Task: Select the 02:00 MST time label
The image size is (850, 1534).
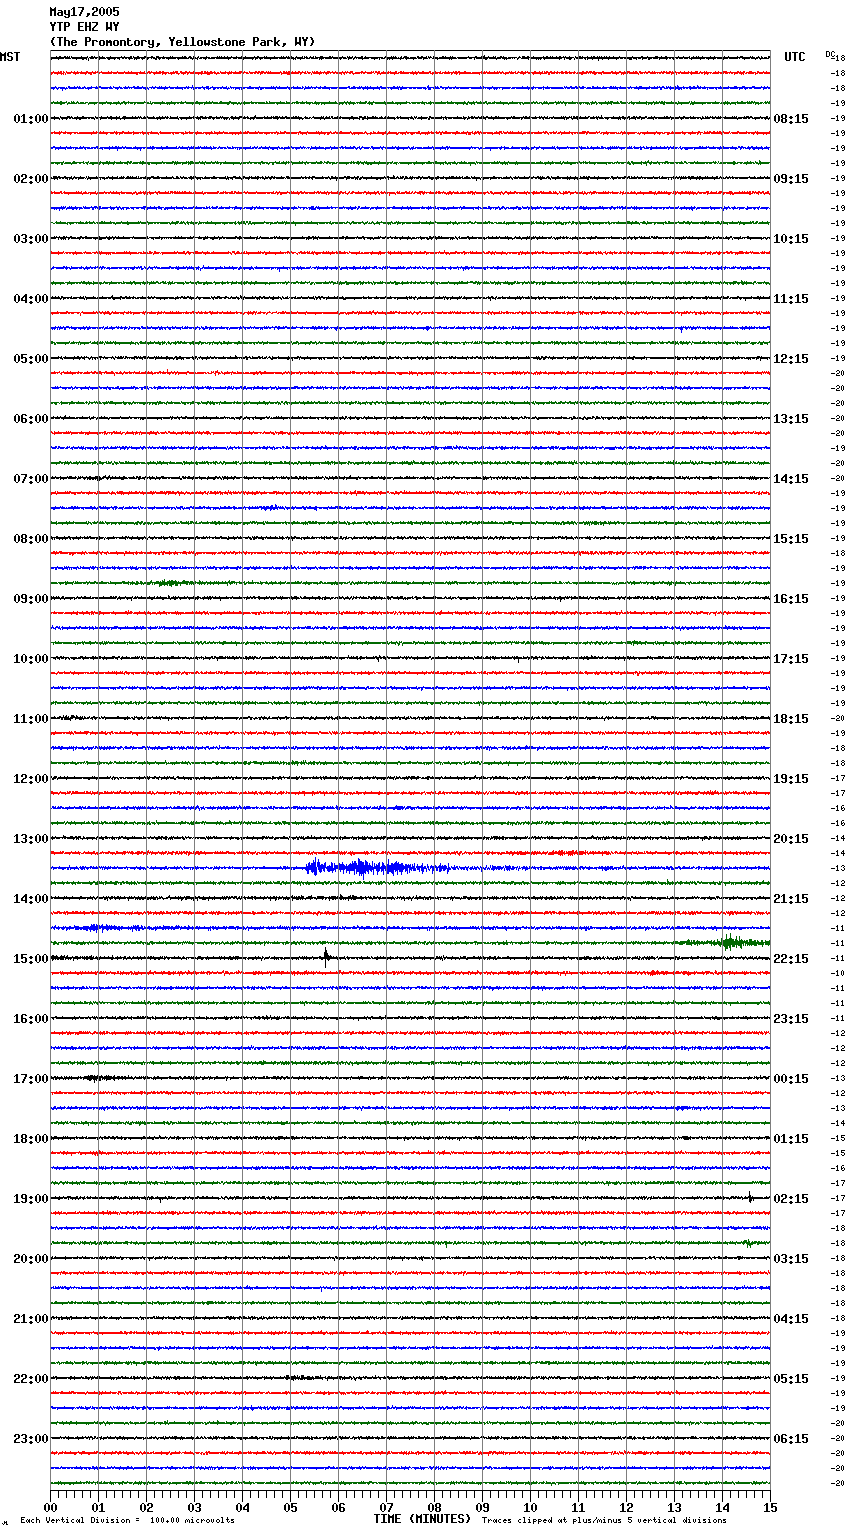Action: point(31,179)
